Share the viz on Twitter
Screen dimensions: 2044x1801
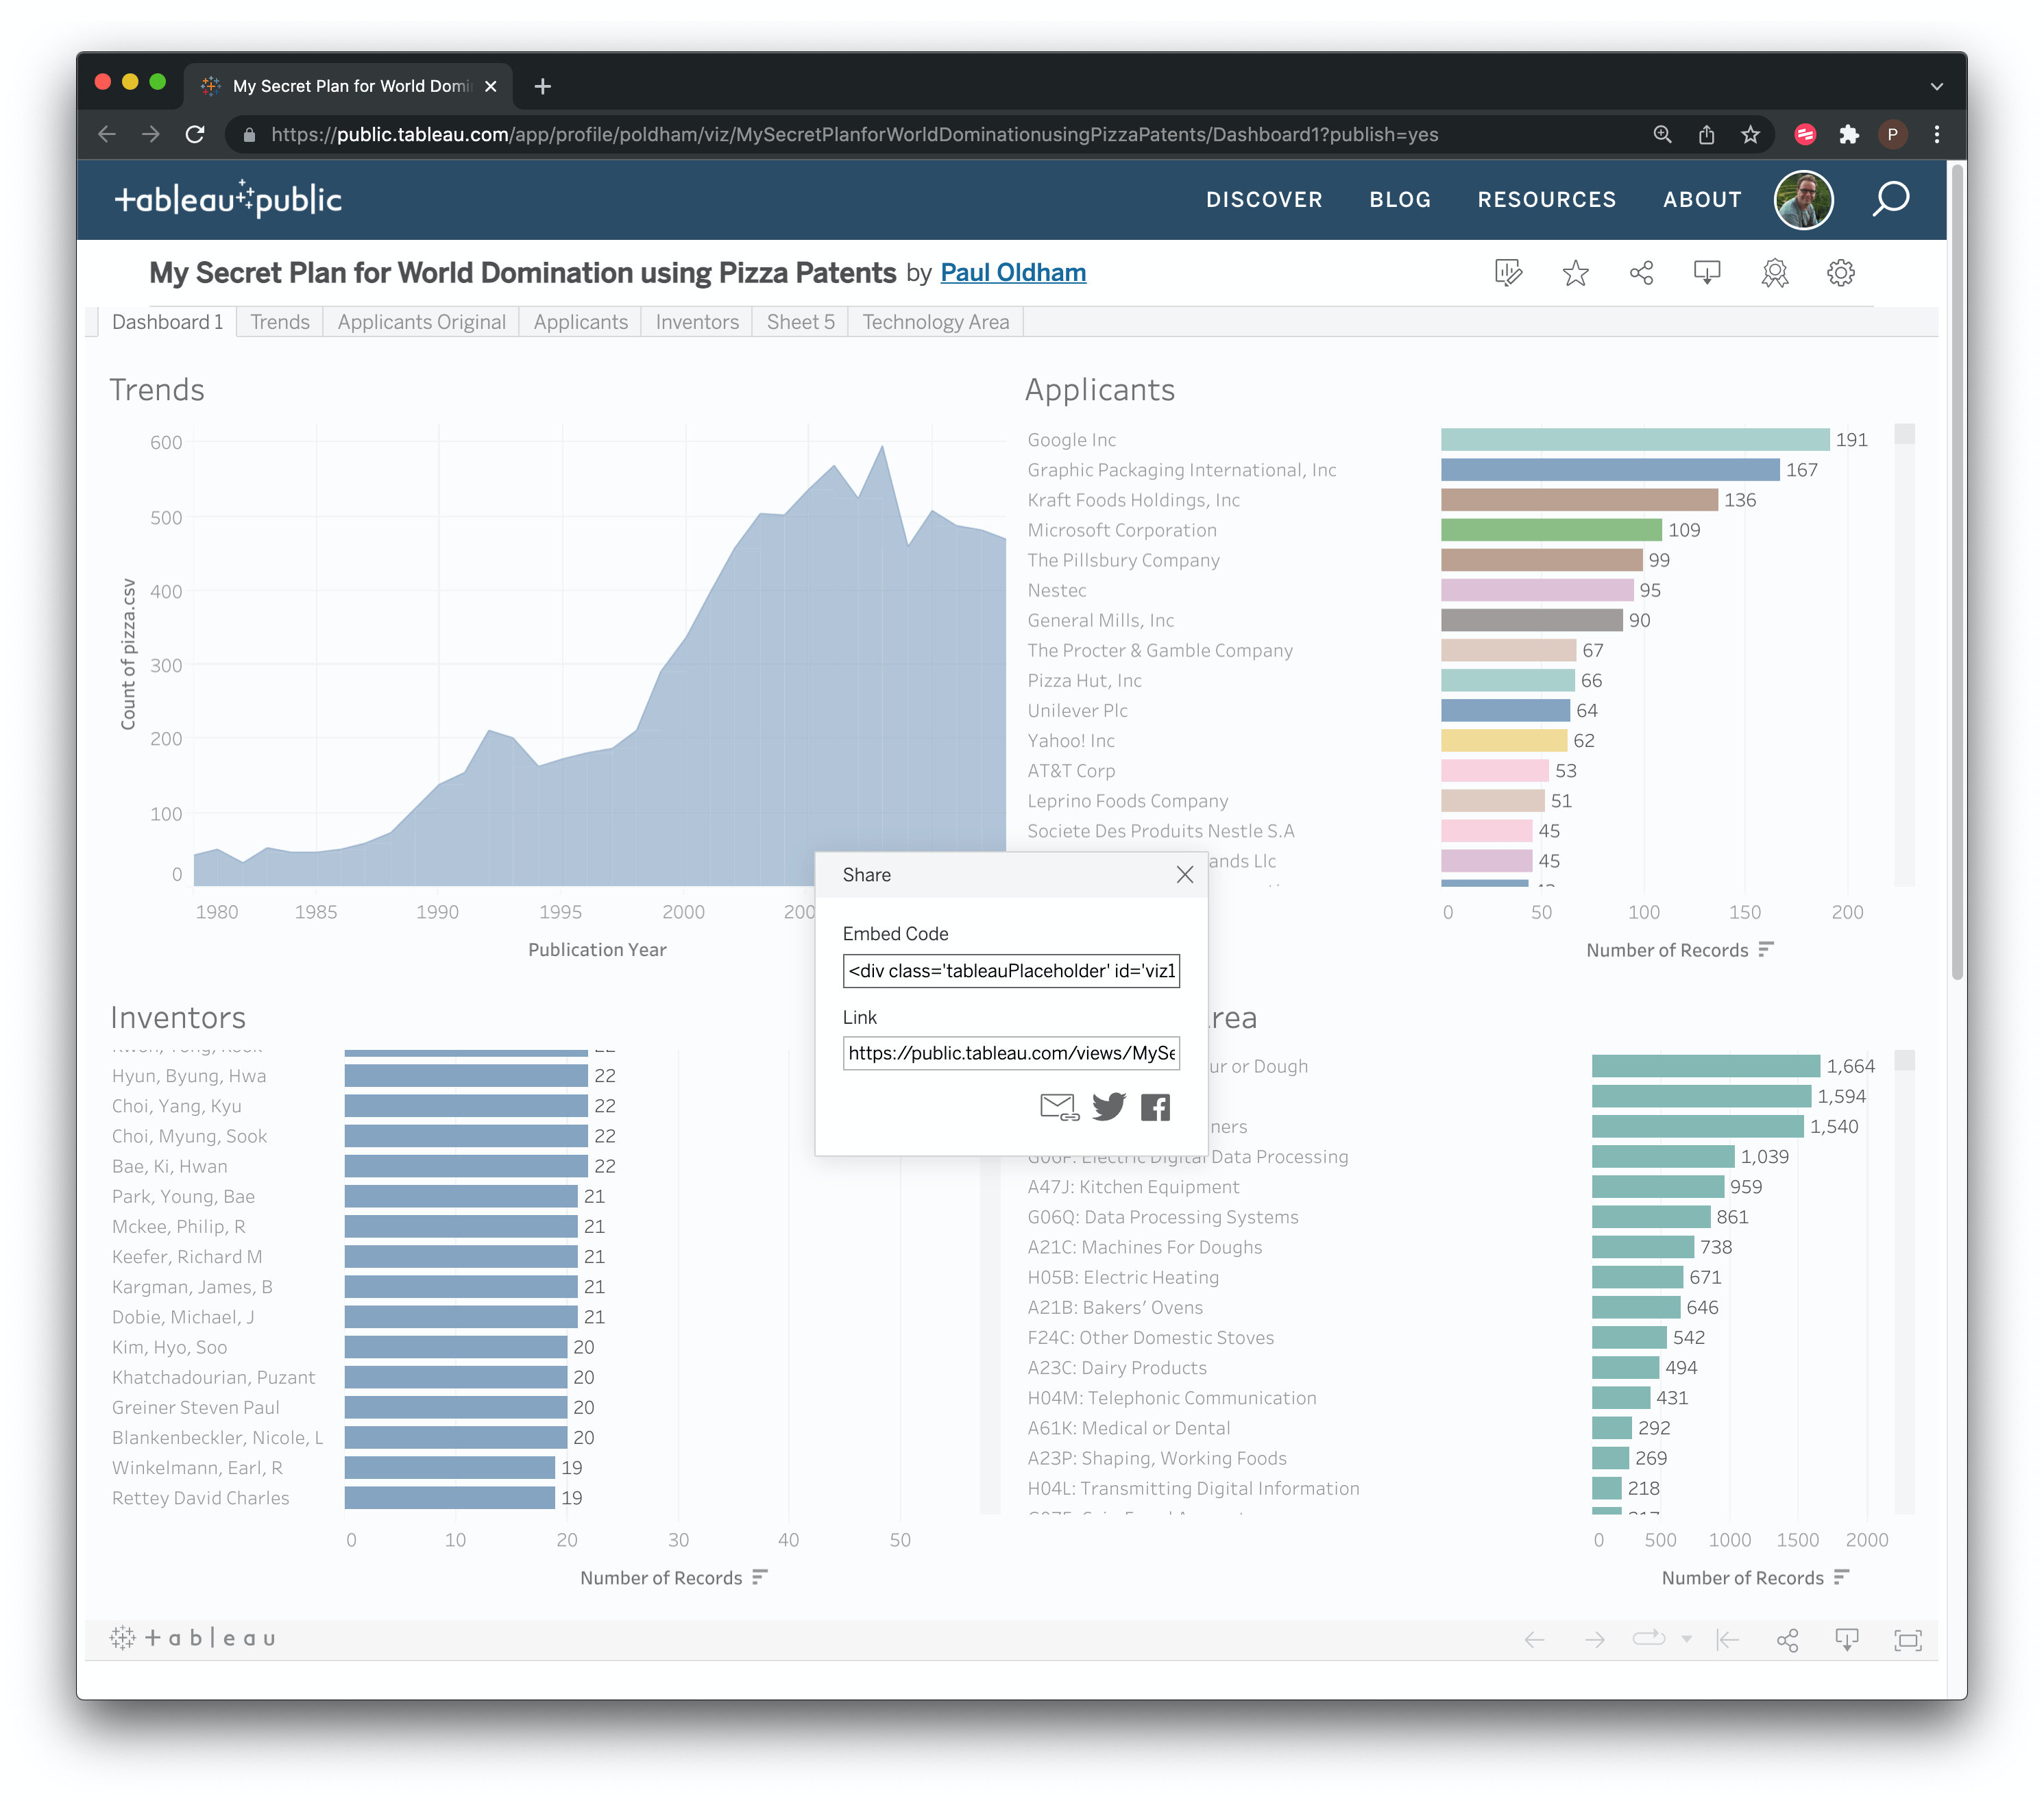point(1108,1107)
